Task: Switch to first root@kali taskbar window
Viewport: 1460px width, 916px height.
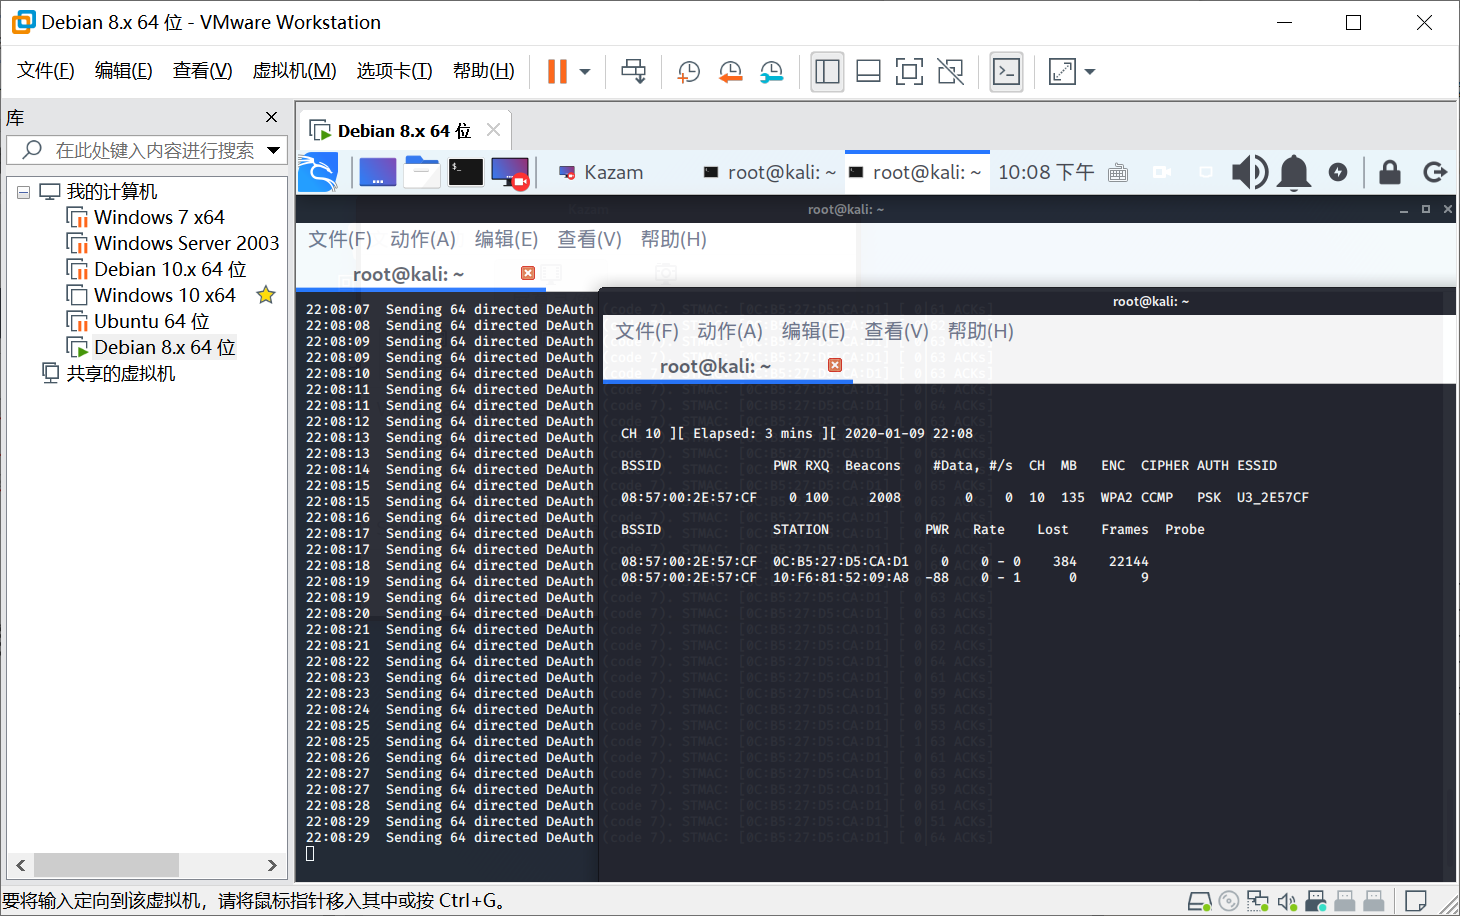Action: click(770, 172)
